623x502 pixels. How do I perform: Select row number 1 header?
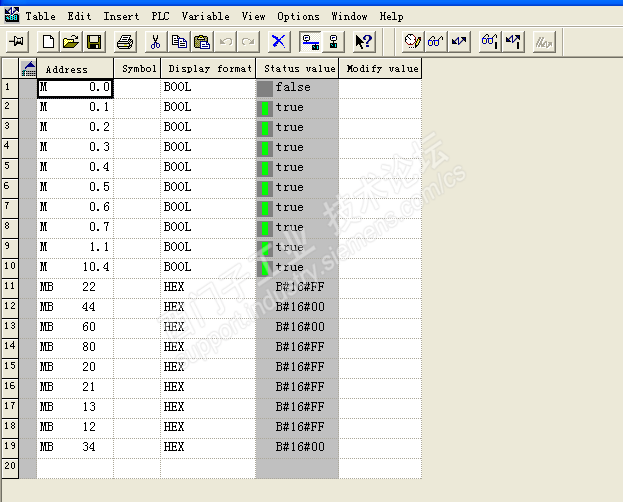click(x=10, y=88)
